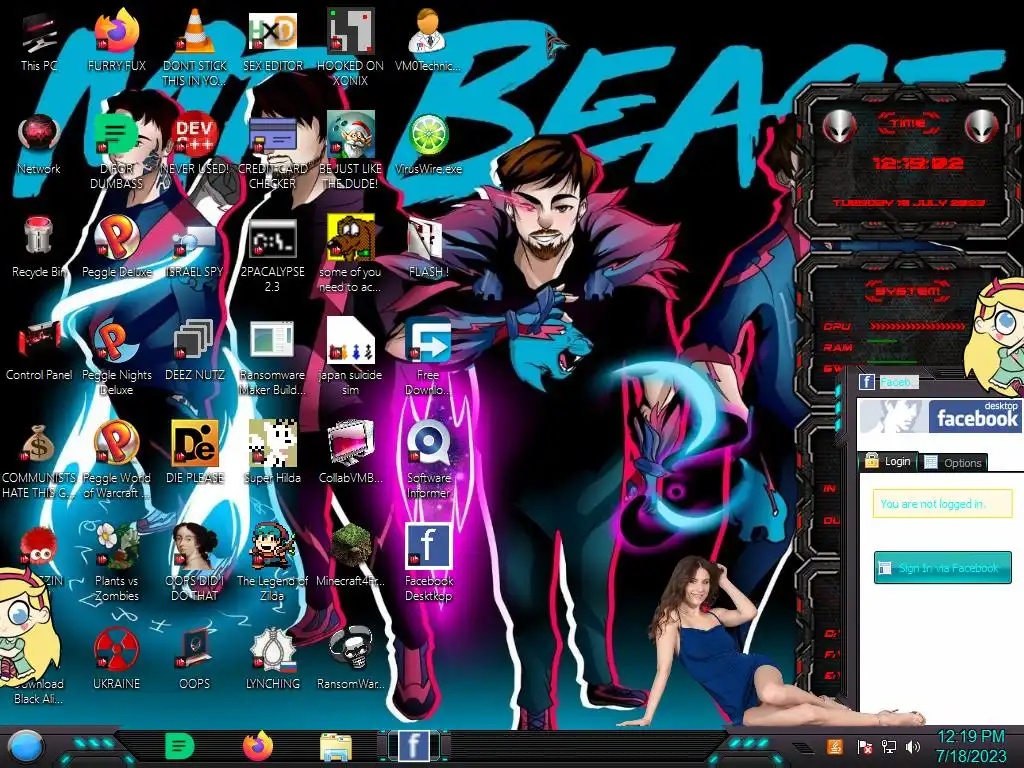The height and width of the screenshot is (768, 1024).
Task: Click the red-X flag tray icon
Action: pyautogui.click(x=865, y=746)
